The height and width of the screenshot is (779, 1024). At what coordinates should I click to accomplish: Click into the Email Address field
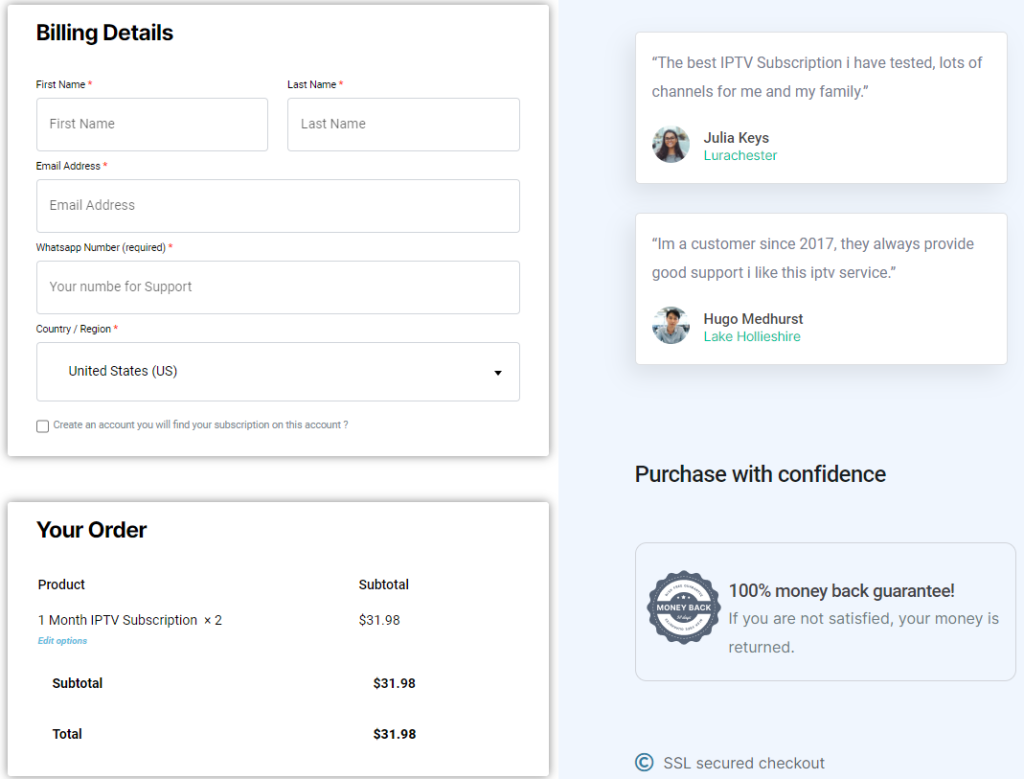coord(277,206)
